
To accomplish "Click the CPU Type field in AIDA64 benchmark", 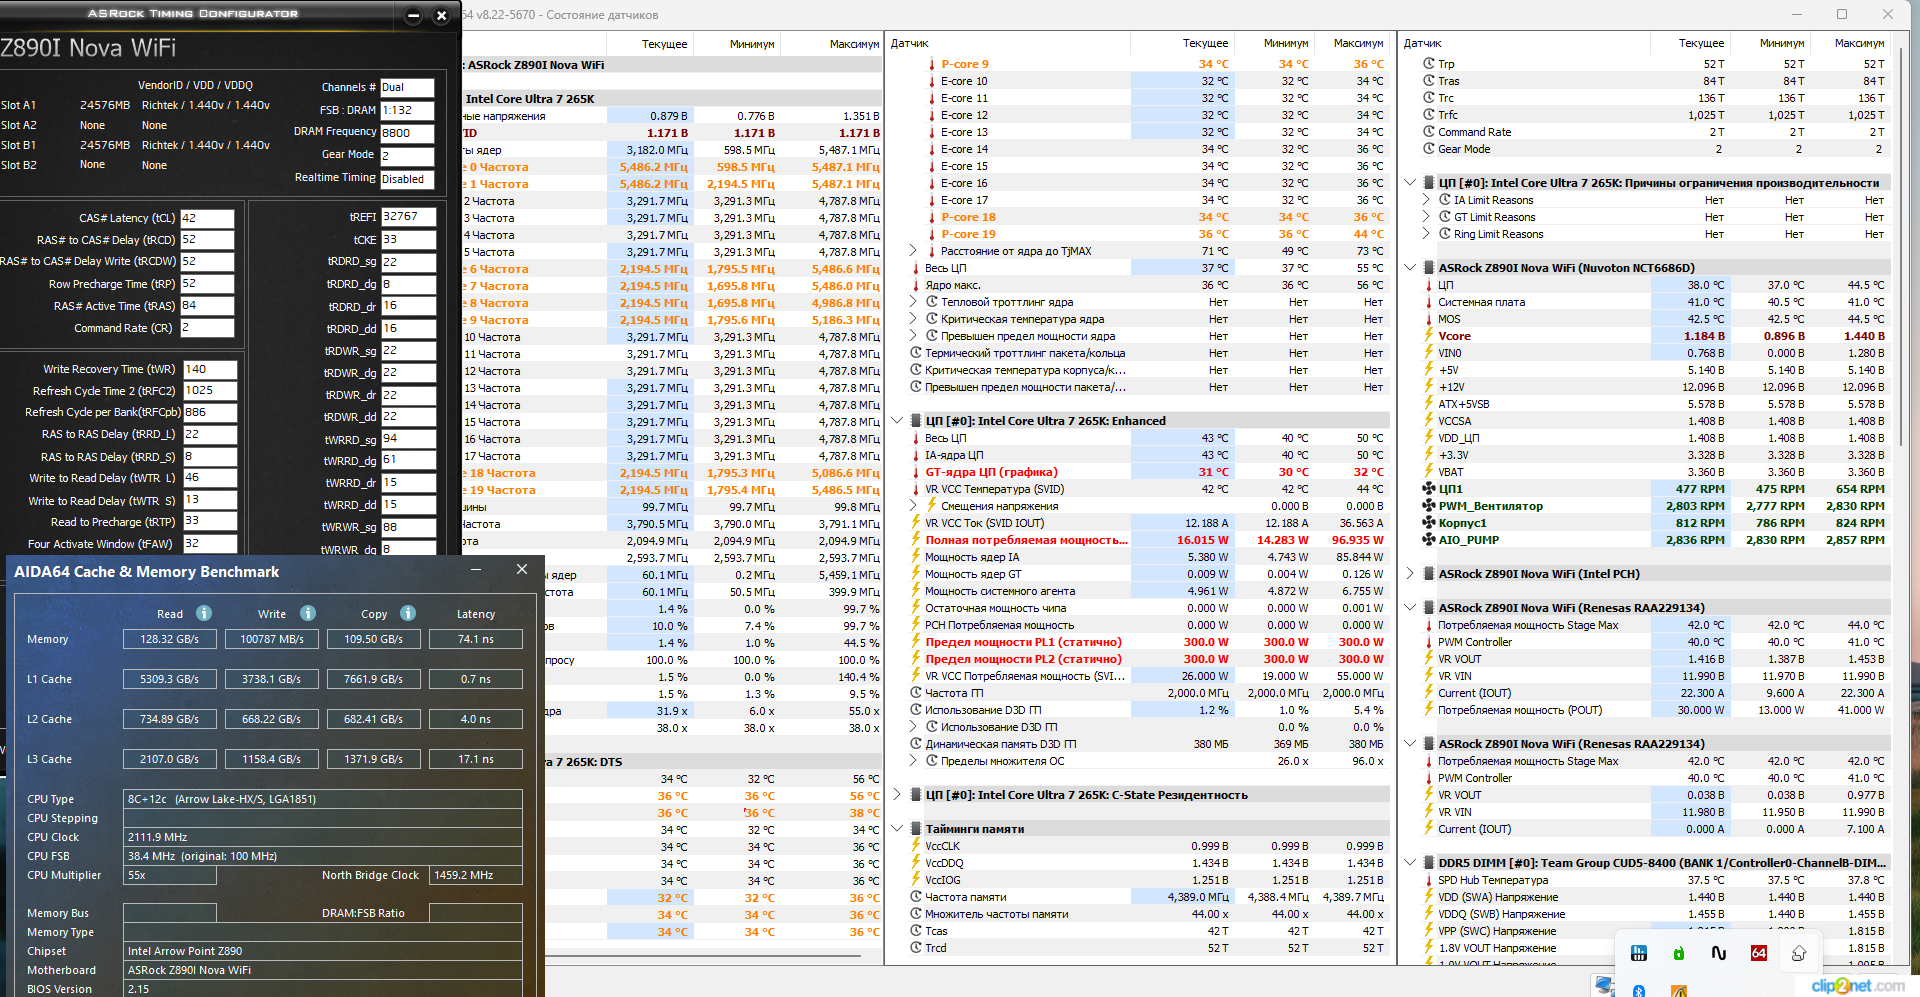I will [x=323, y=799].
